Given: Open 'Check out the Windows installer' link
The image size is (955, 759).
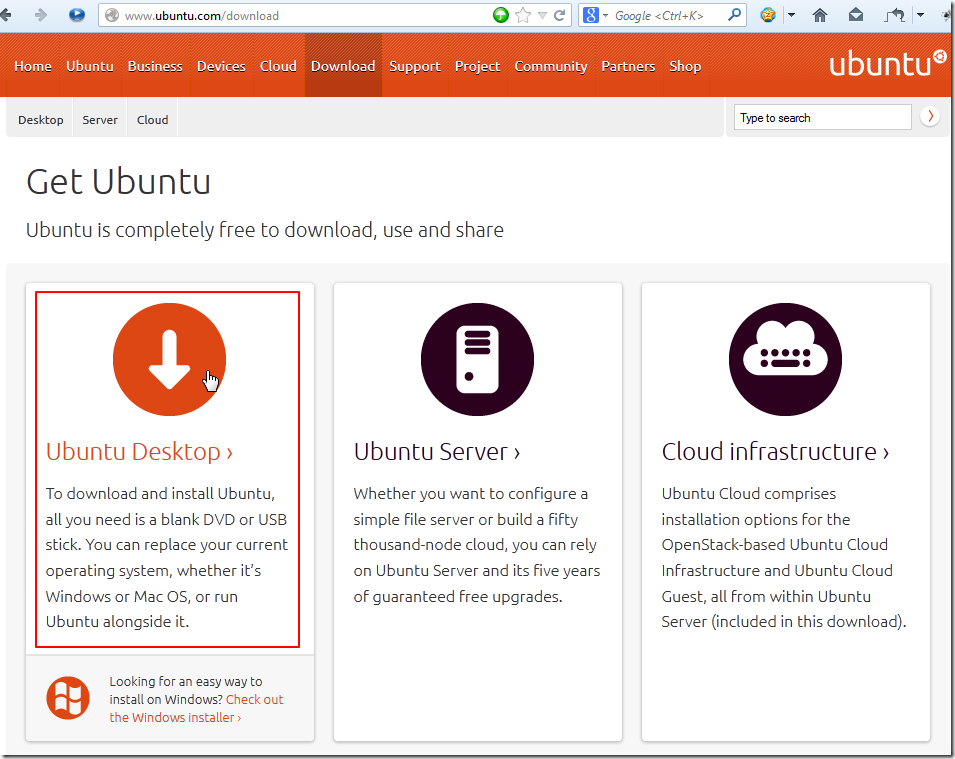Looking at the screenshot, I should tap(196, 708).
